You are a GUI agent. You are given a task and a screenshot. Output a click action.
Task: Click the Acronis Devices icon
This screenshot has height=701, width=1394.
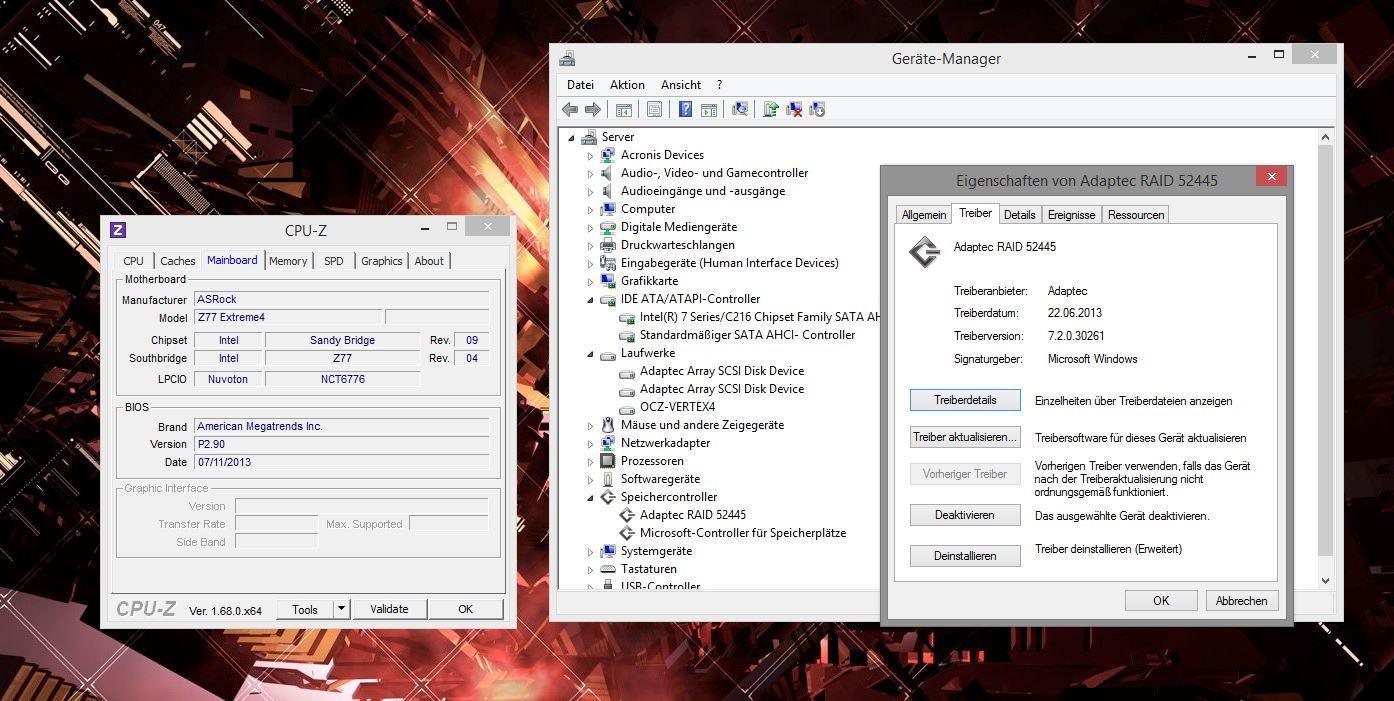coord(607,155)
